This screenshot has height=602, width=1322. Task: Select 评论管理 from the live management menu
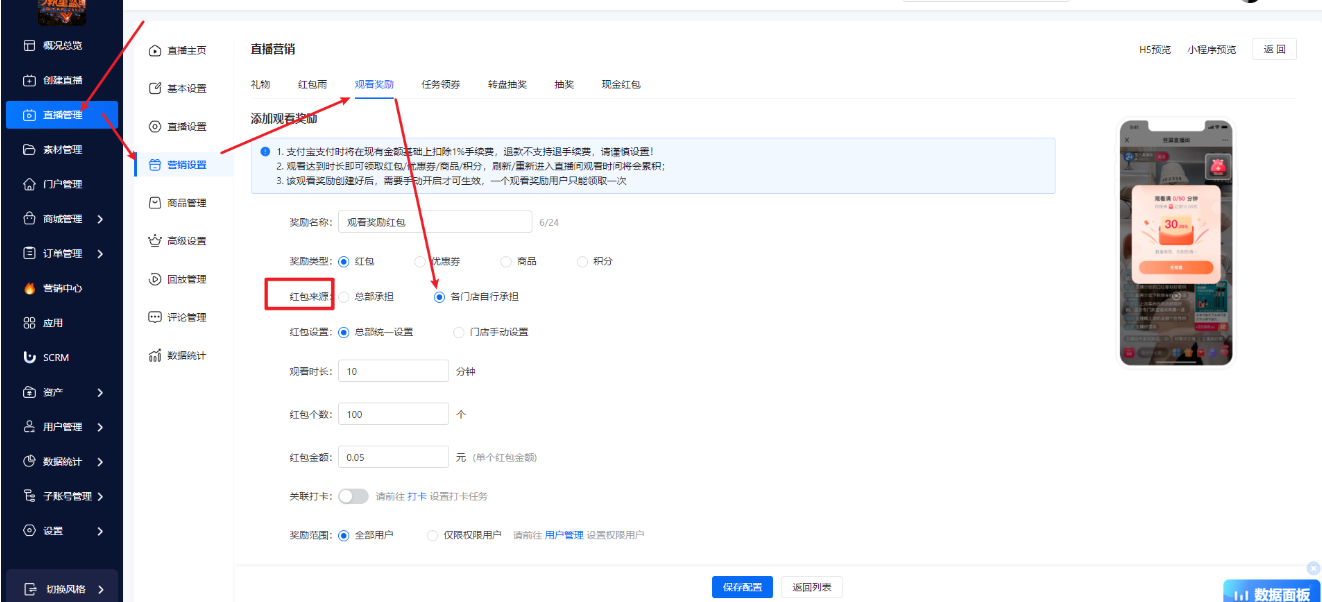(x=184, y=317)
